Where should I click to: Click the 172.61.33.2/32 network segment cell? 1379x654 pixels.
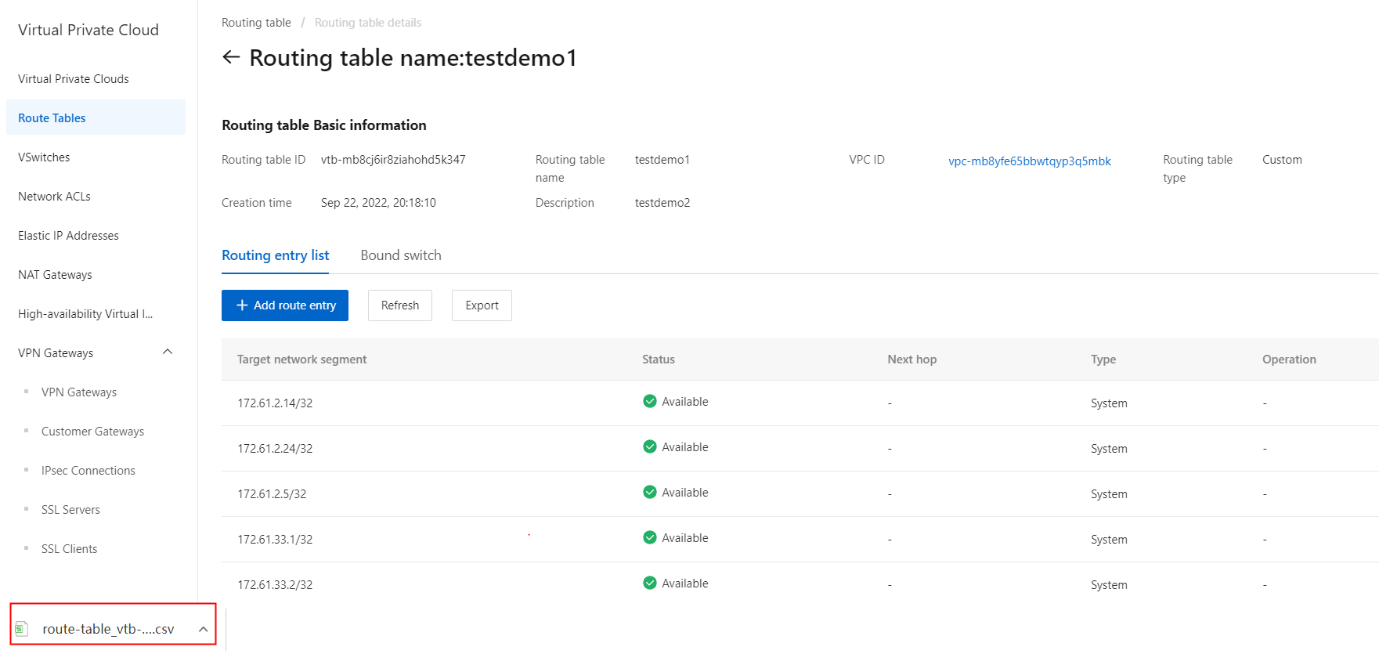[x=275, y=585]
